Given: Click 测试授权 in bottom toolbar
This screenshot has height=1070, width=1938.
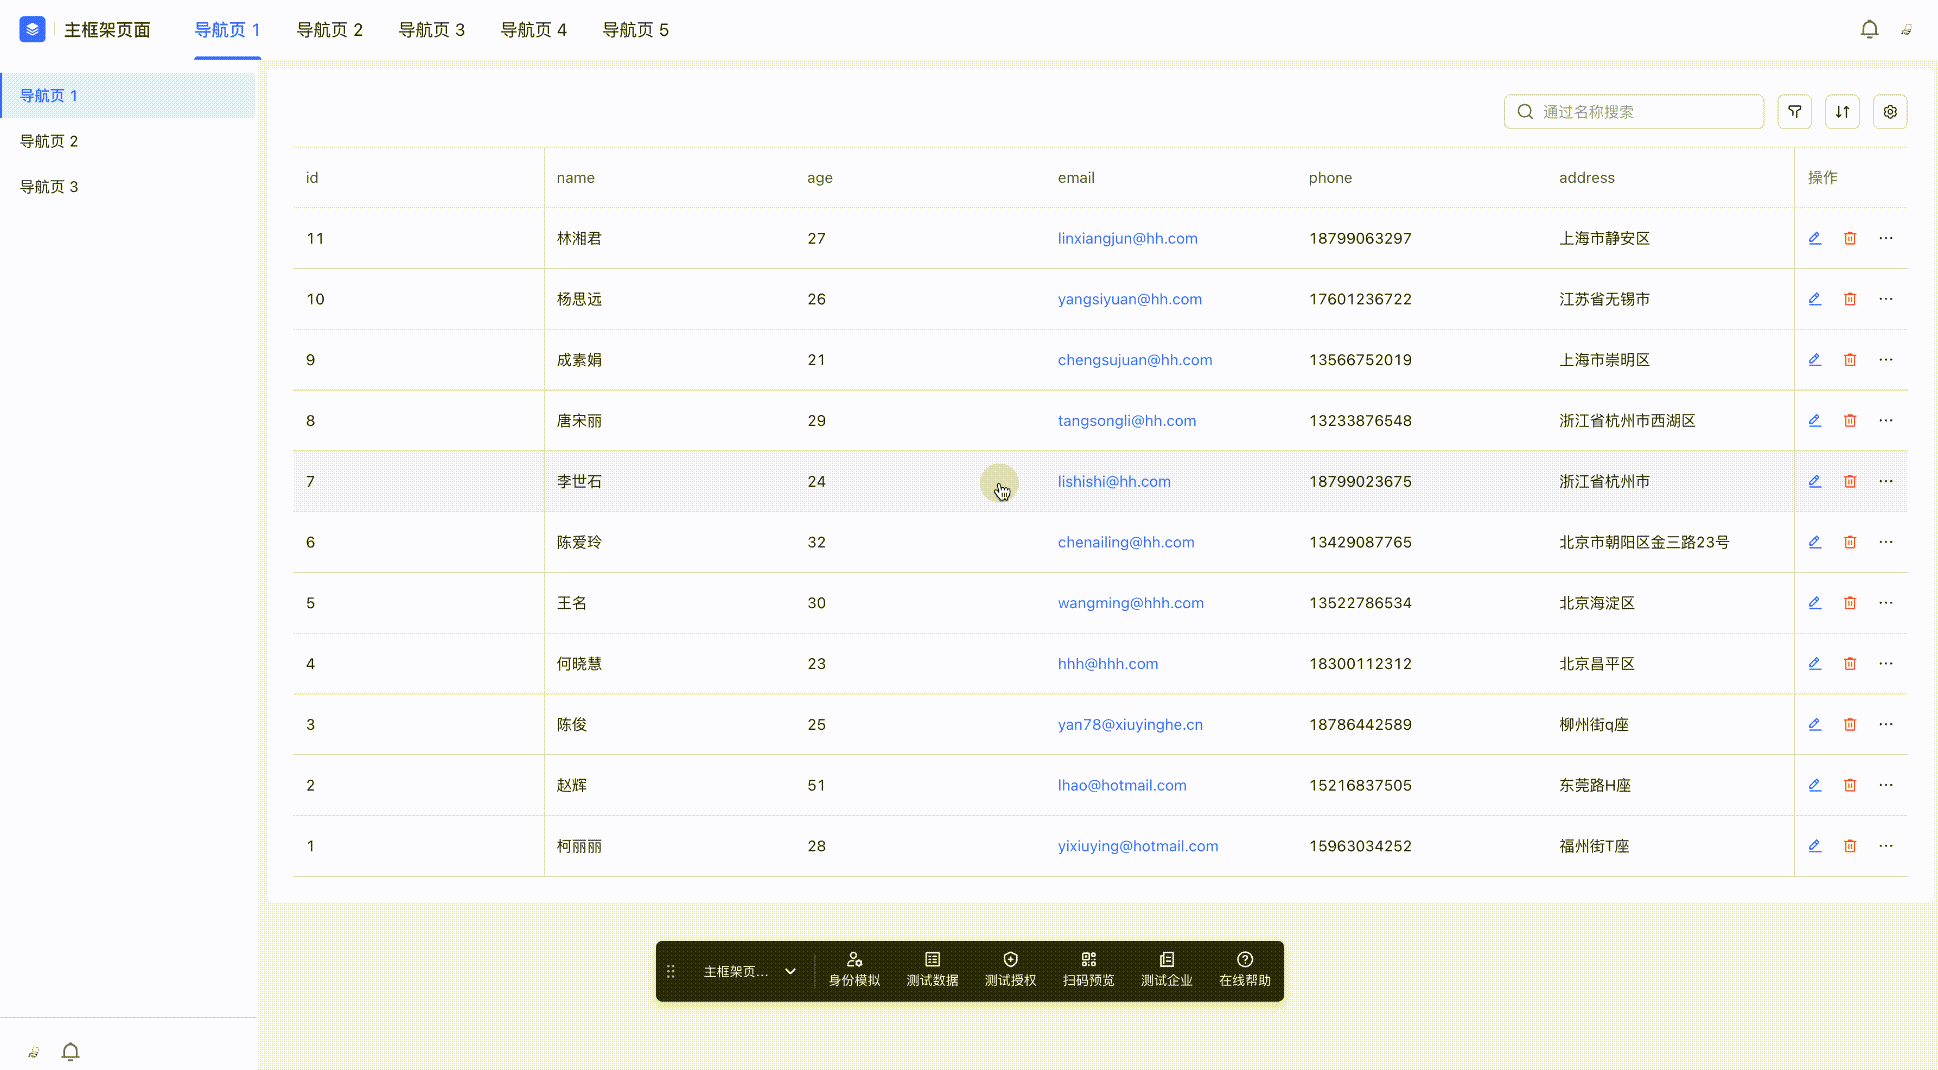Looking at the screenshot, I should click(x=1010, y=970).
